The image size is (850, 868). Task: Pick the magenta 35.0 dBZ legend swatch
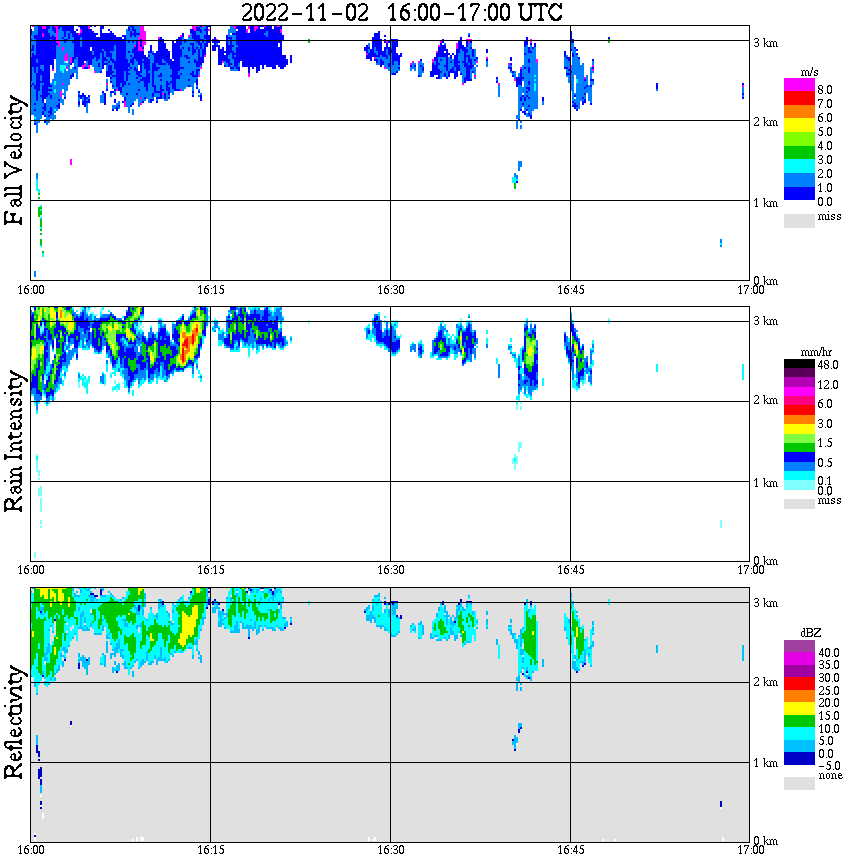[x=799, y=658]
